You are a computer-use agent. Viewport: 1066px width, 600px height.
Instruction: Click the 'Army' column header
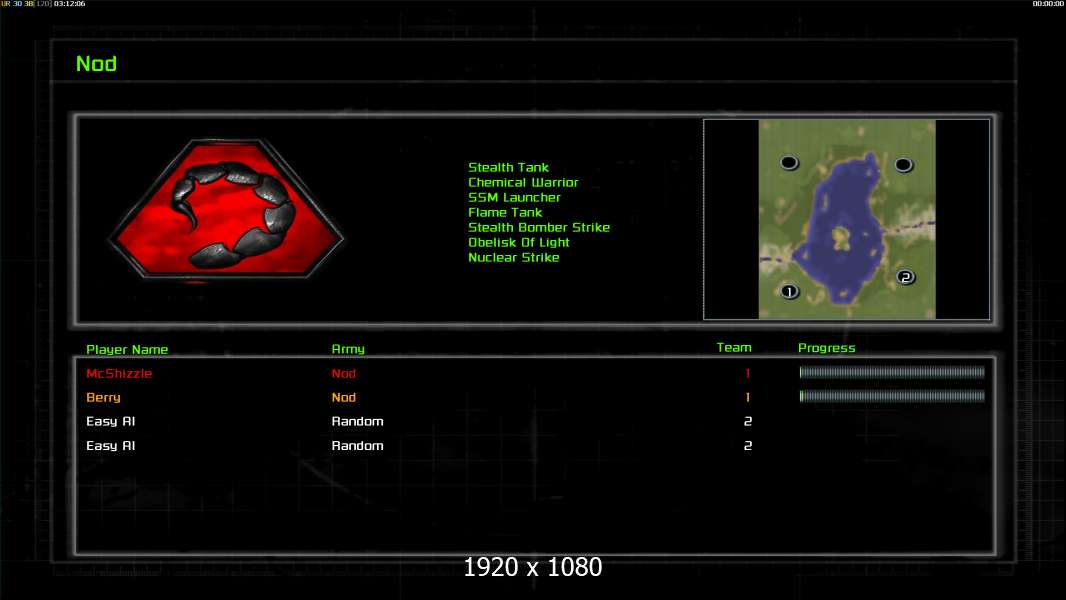pos(347,349)
